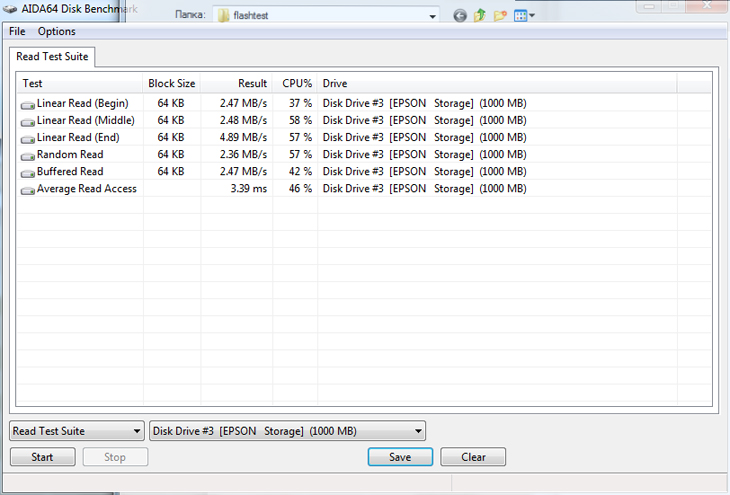Screen dimensions: 730x495
Task: Click the Buffered Read drive description text
Action: (425, 171)
